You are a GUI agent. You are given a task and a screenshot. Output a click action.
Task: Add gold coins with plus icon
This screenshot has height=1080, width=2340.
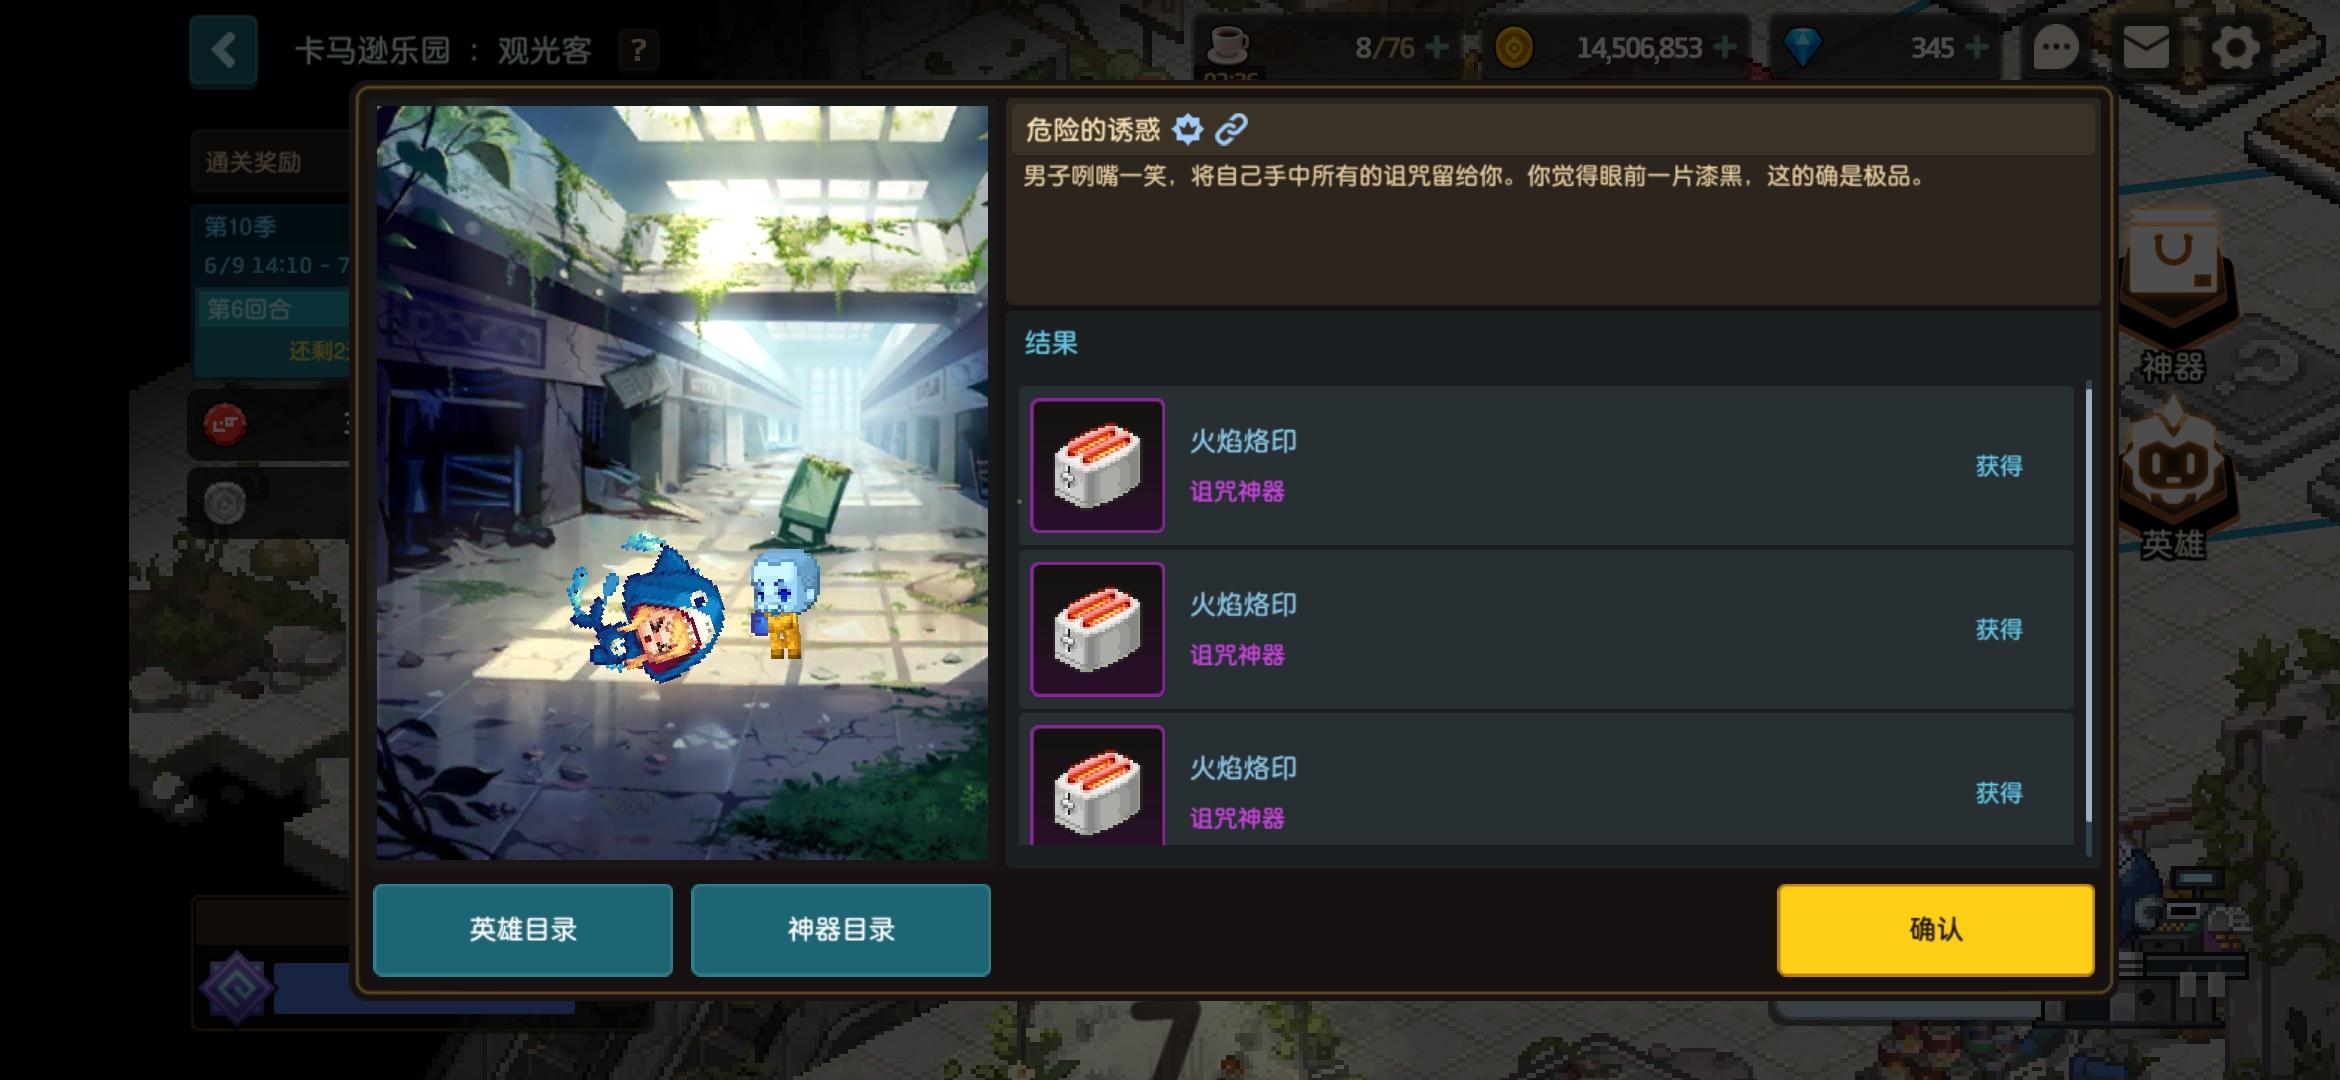1725,47
